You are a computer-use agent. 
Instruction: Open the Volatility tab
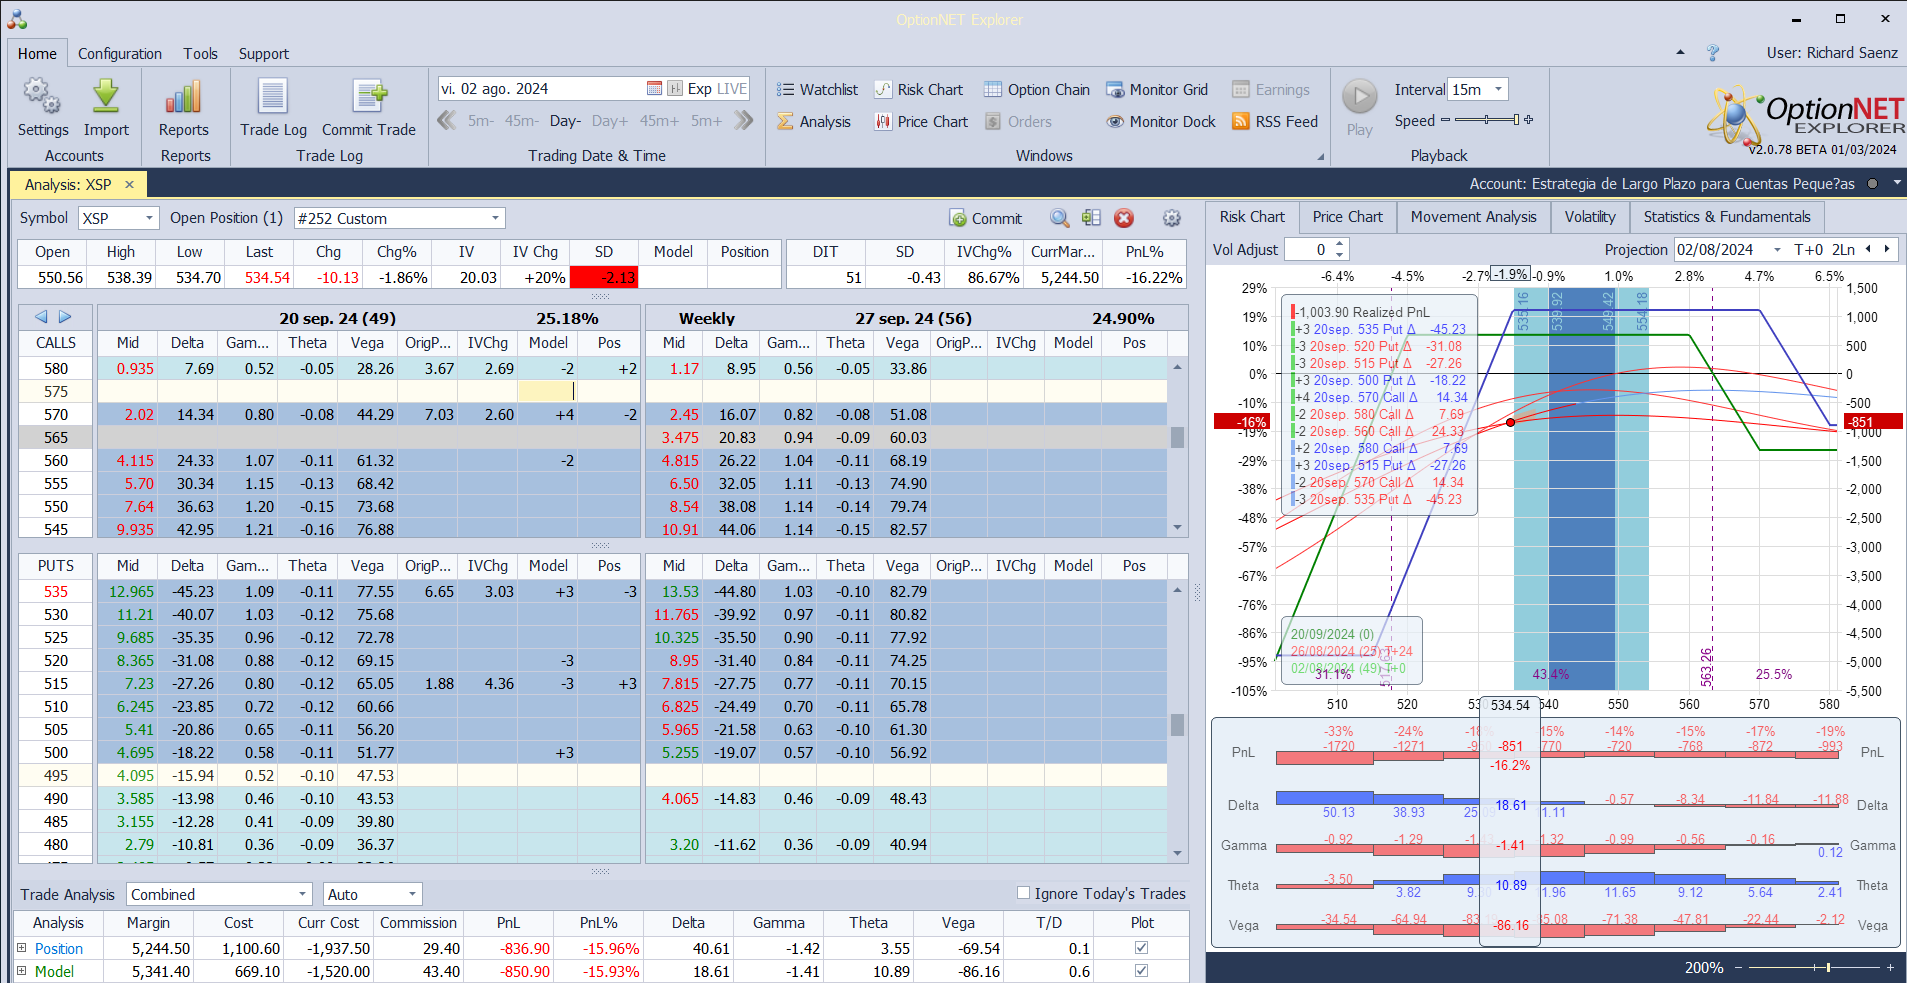(x=1590, y=217)
